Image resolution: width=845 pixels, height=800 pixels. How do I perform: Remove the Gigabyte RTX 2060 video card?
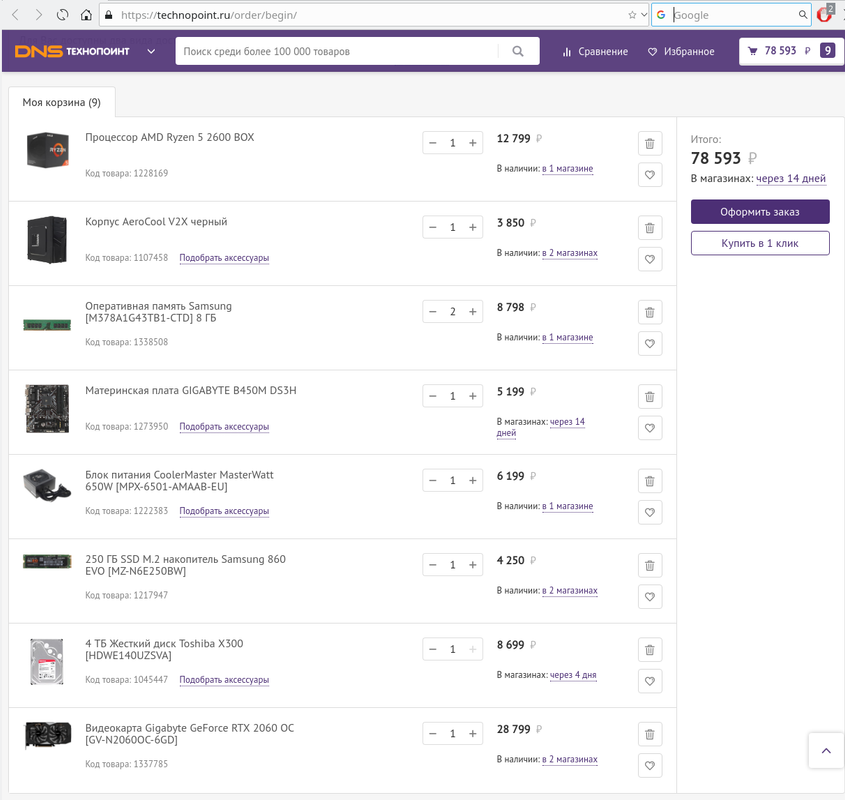coord(649,734)
